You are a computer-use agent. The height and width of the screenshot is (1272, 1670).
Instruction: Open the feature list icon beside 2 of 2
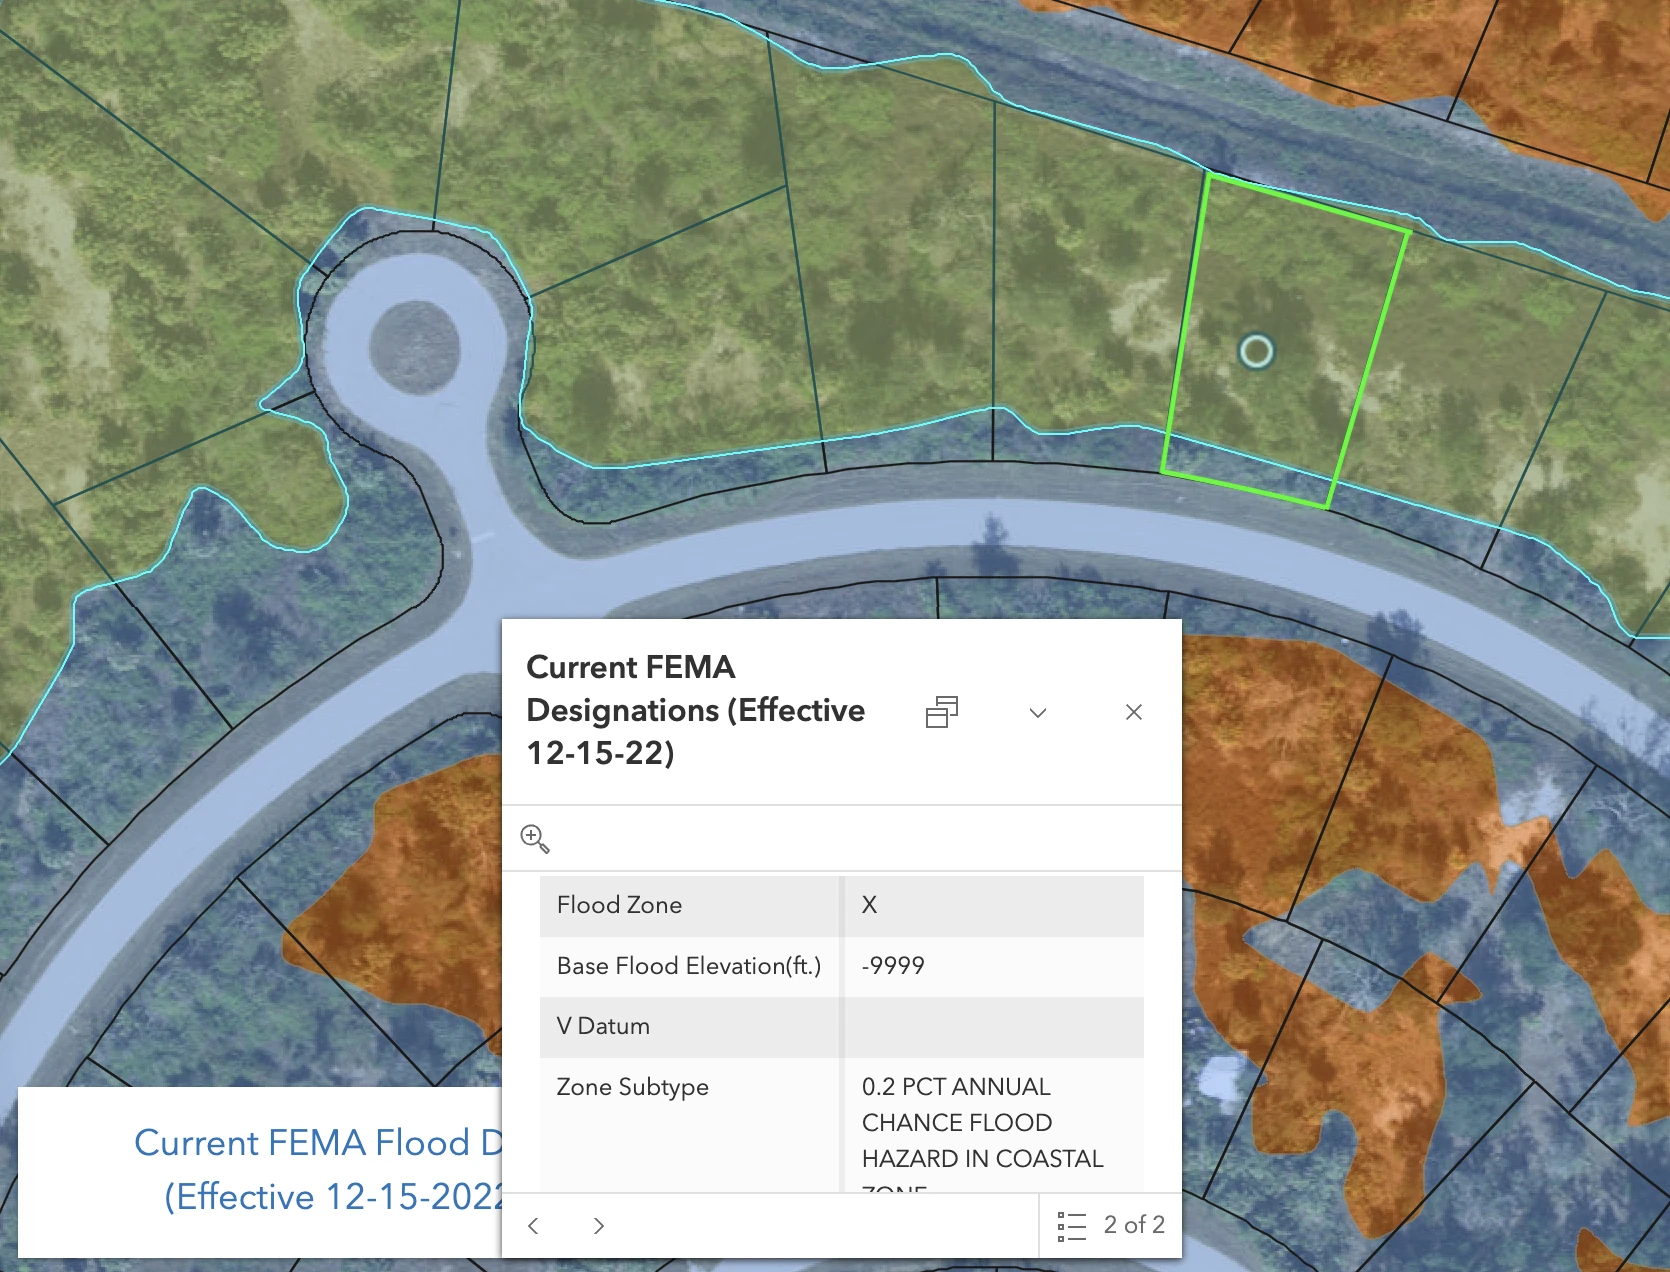(x=1072, y=1226)
